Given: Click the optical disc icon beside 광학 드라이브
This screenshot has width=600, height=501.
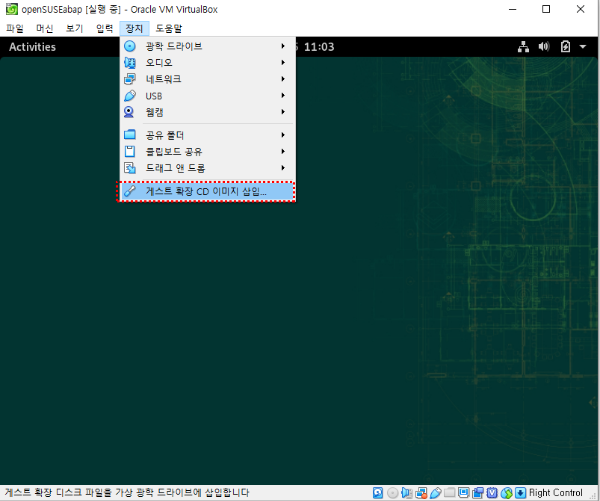Looking at the screenshot, I should (130, 46).
